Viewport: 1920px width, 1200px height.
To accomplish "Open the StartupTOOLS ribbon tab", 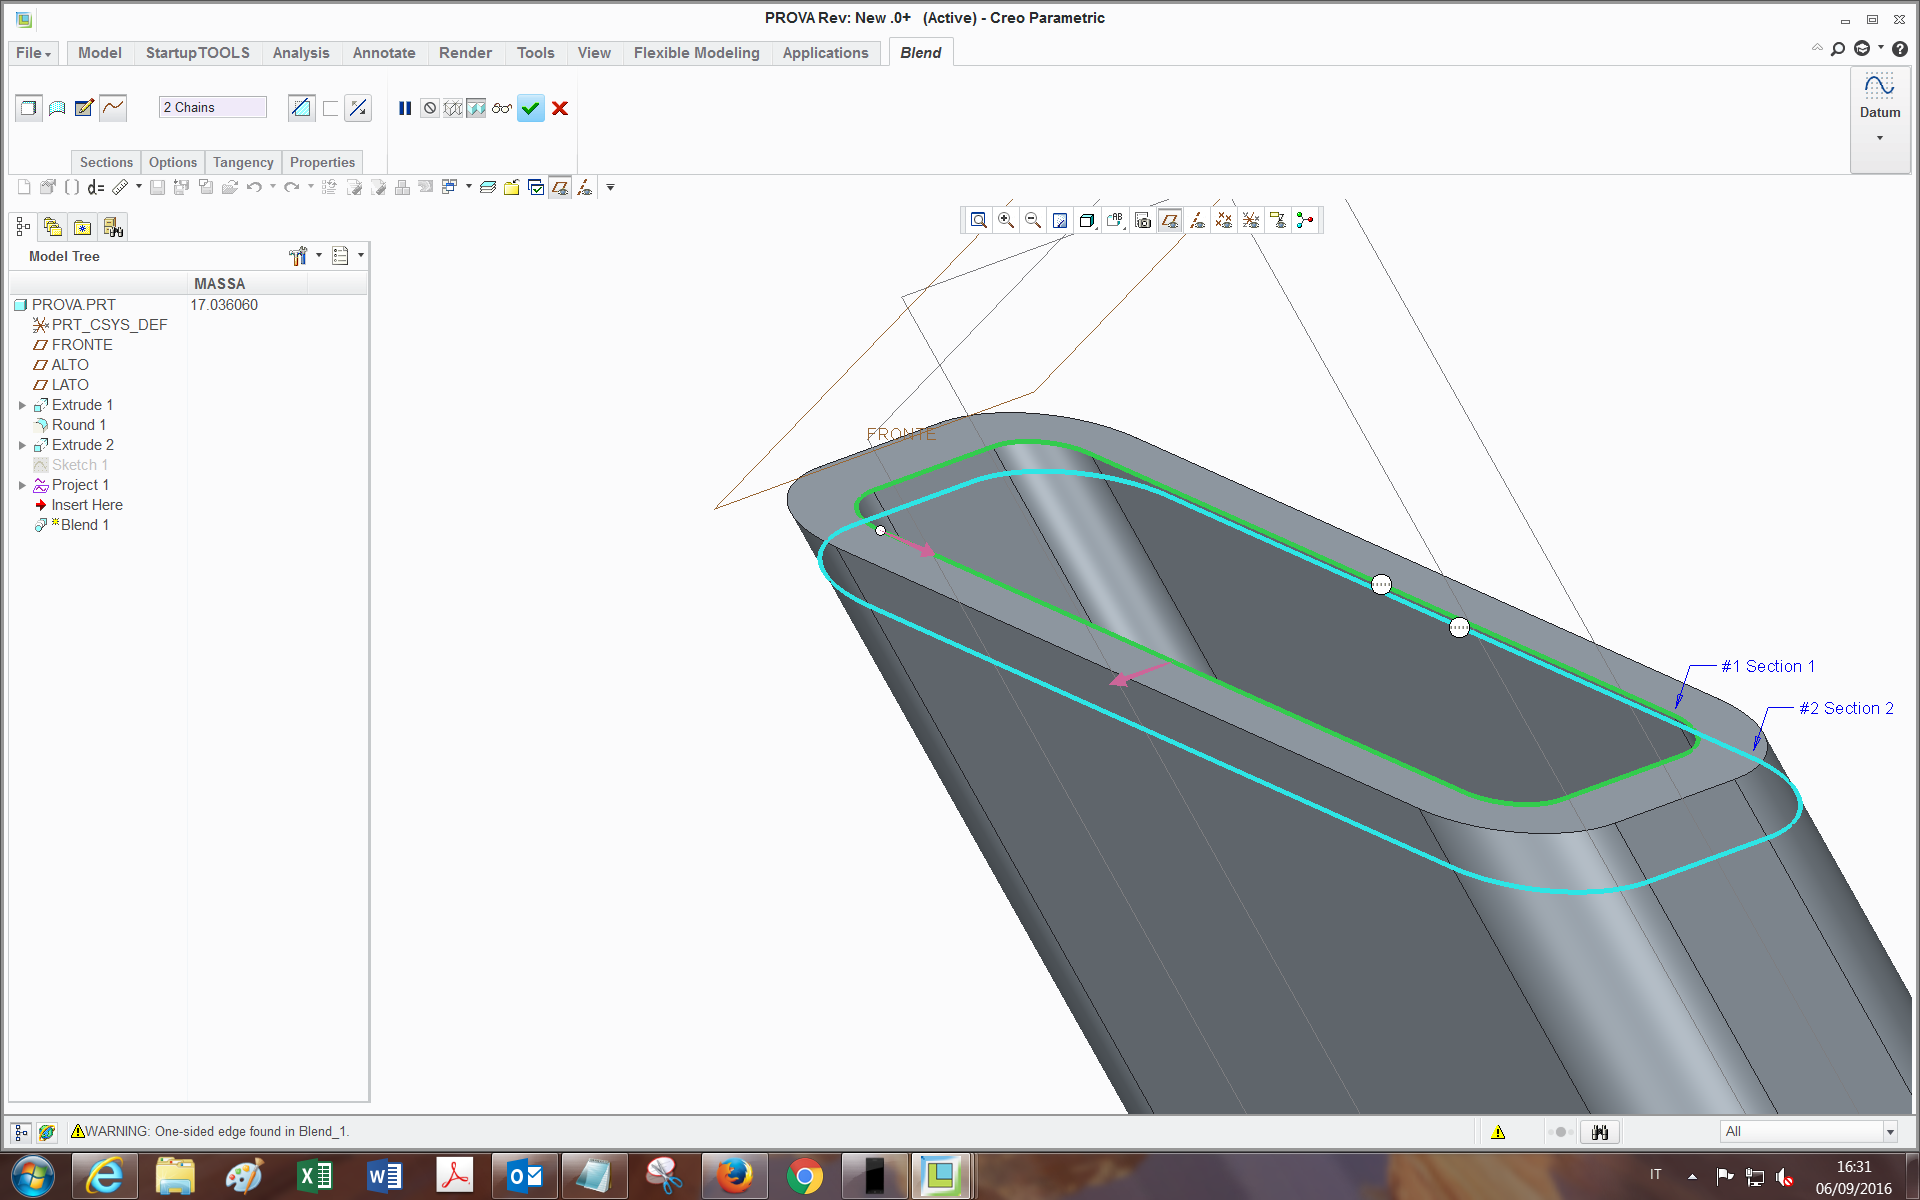I will [x=198, y=53].
